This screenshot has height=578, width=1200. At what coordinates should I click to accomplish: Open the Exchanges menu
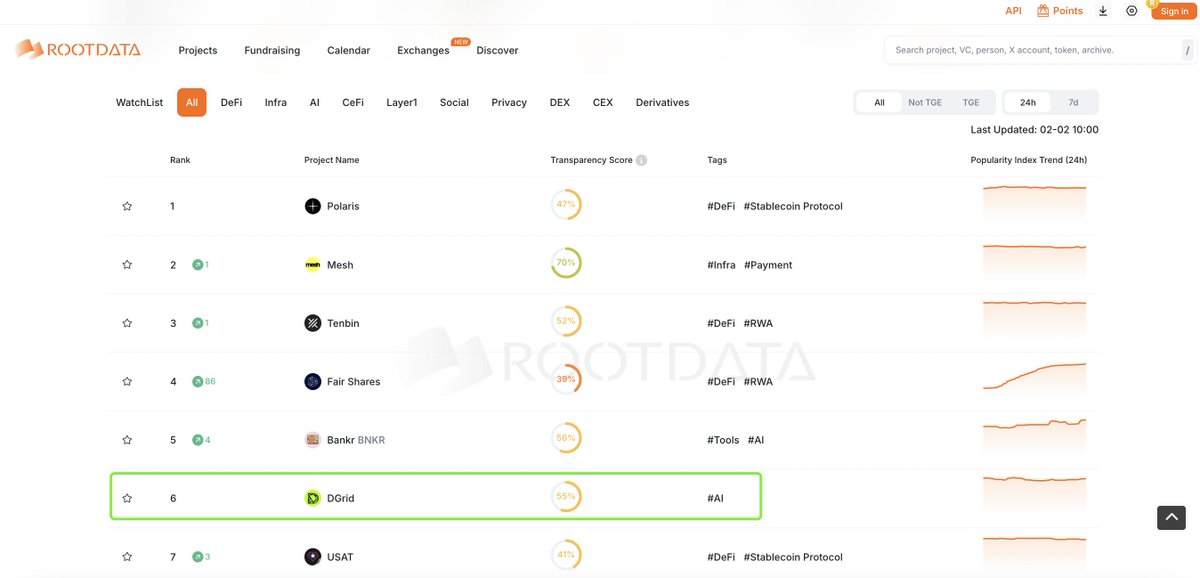pyautogui.click(x=423, y=50)
